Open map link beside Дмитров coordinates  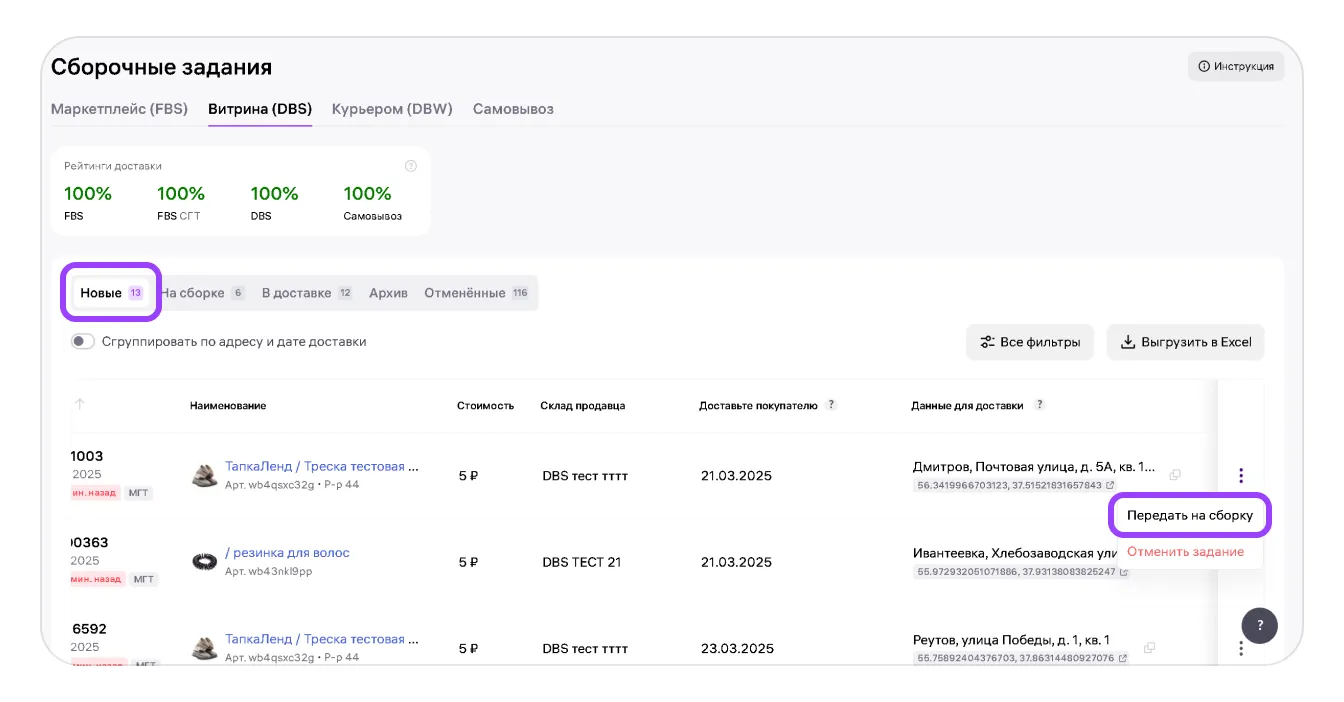pos(1110,486)
